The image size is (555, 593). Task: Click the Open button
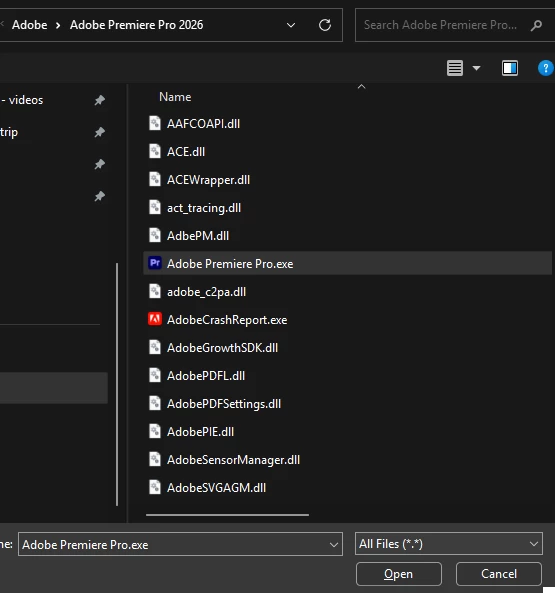[x=398, y=574]
